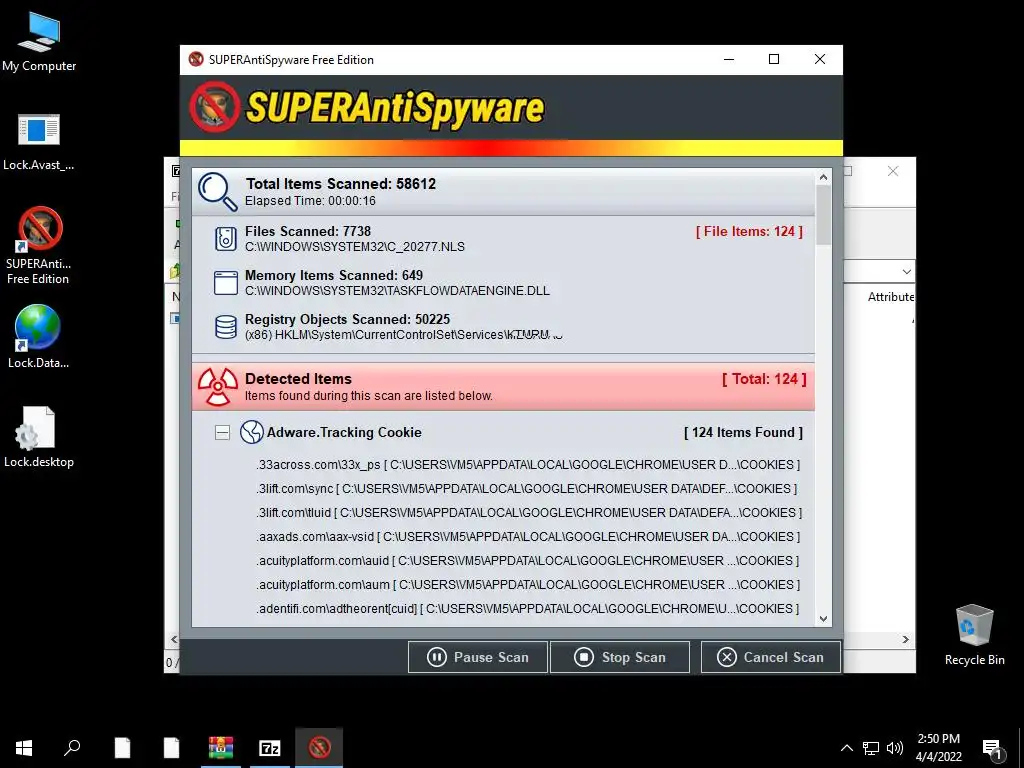Click the globe icon beside Adware.Tracking Cookie

coord(251,432)
